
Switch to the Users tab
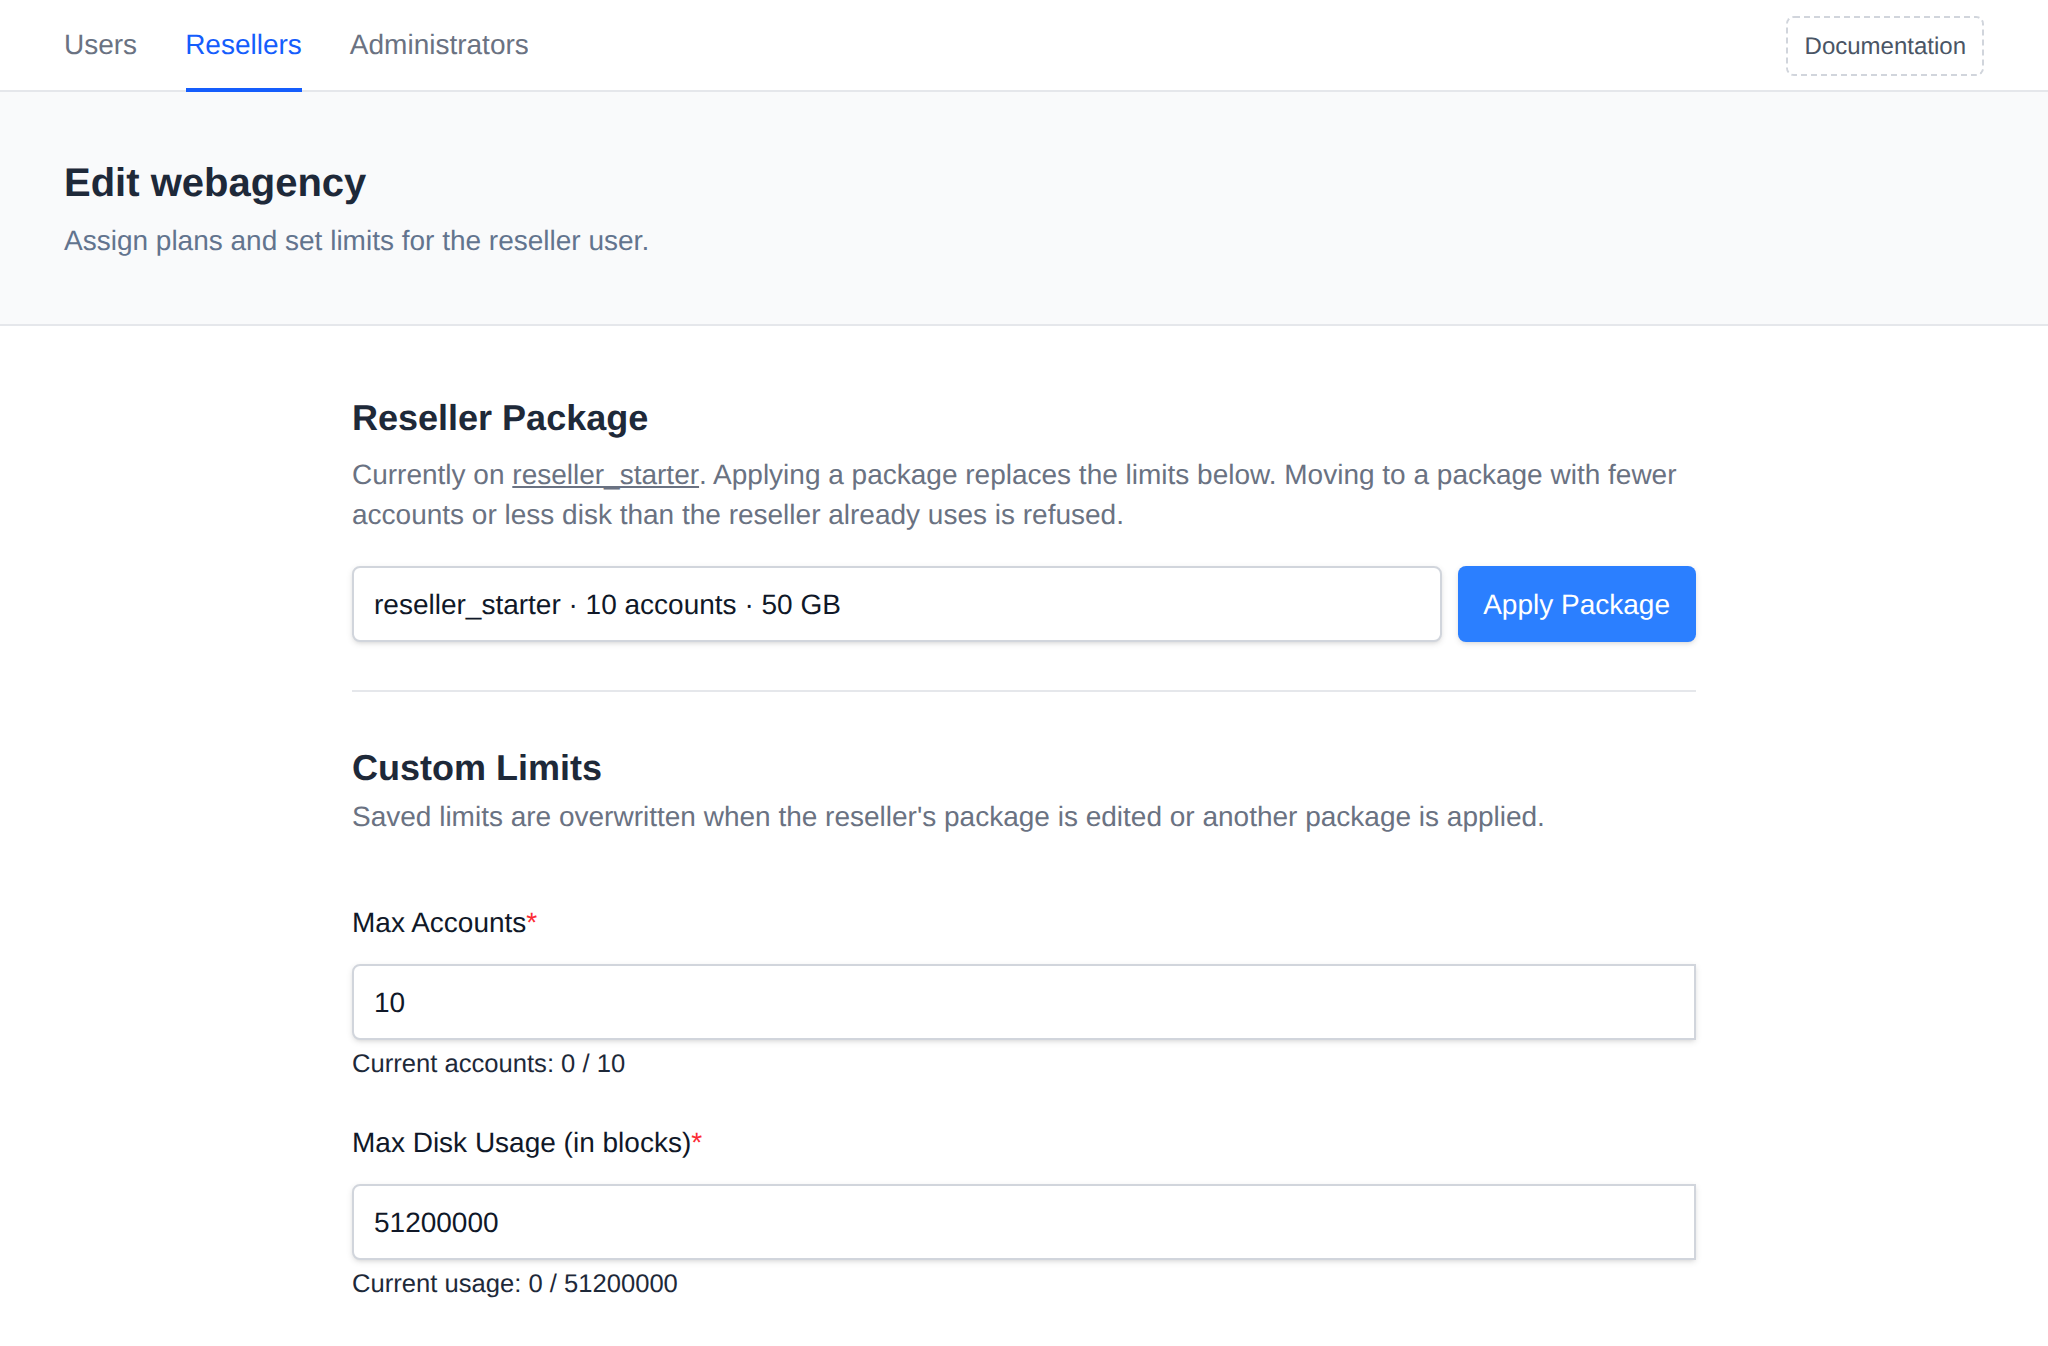point(100,45)
